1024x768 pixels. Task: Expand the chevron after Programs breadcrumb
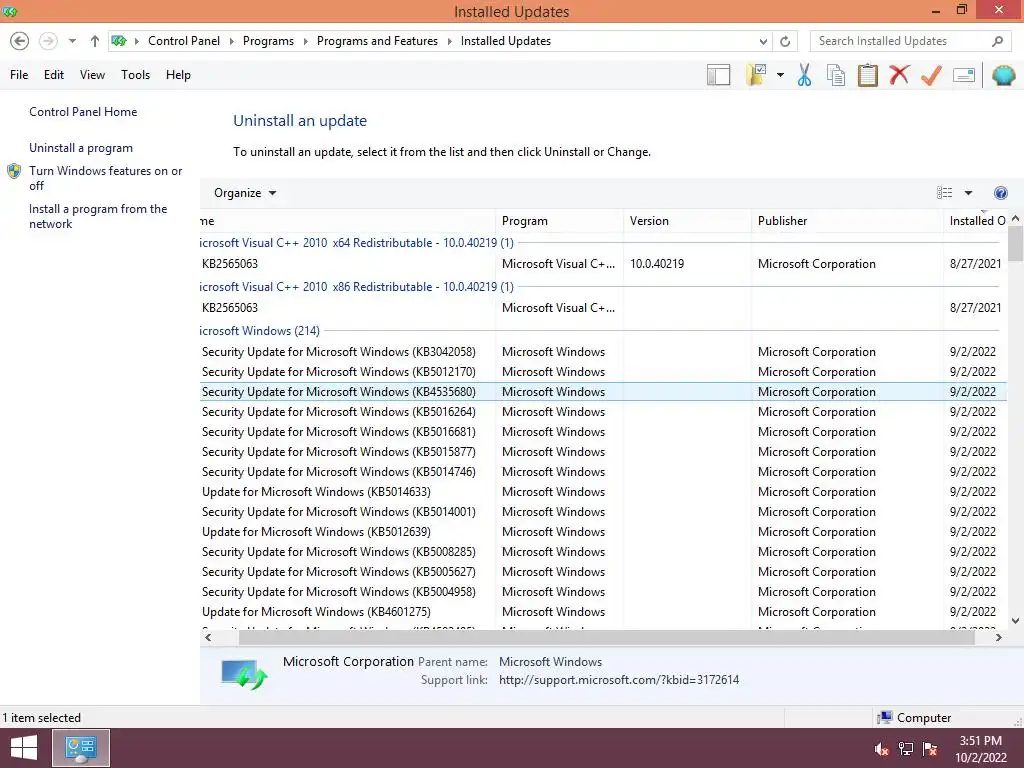pyautogui.click(x=306, y=41)
